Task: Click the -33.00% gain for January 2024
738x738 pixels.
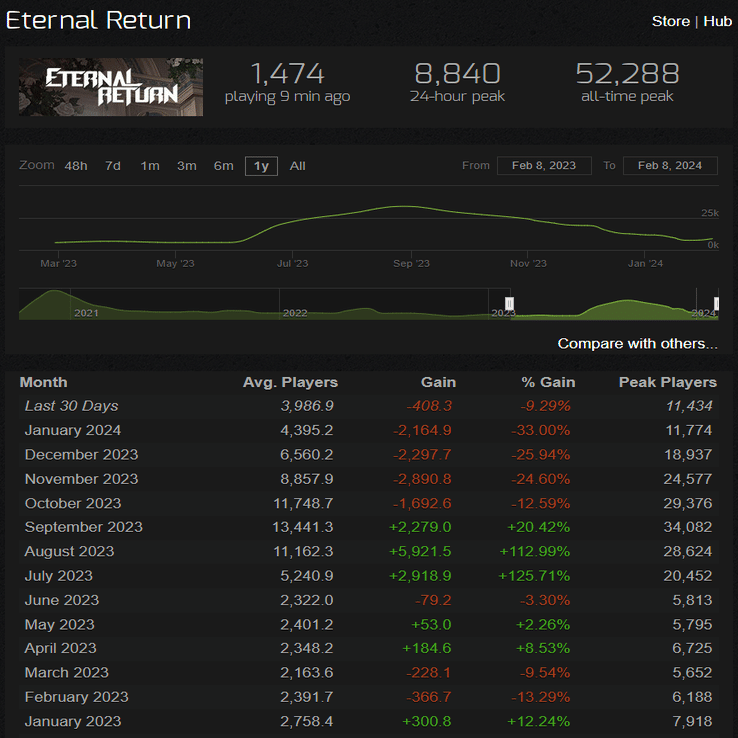Action: (x=541, y=430)
